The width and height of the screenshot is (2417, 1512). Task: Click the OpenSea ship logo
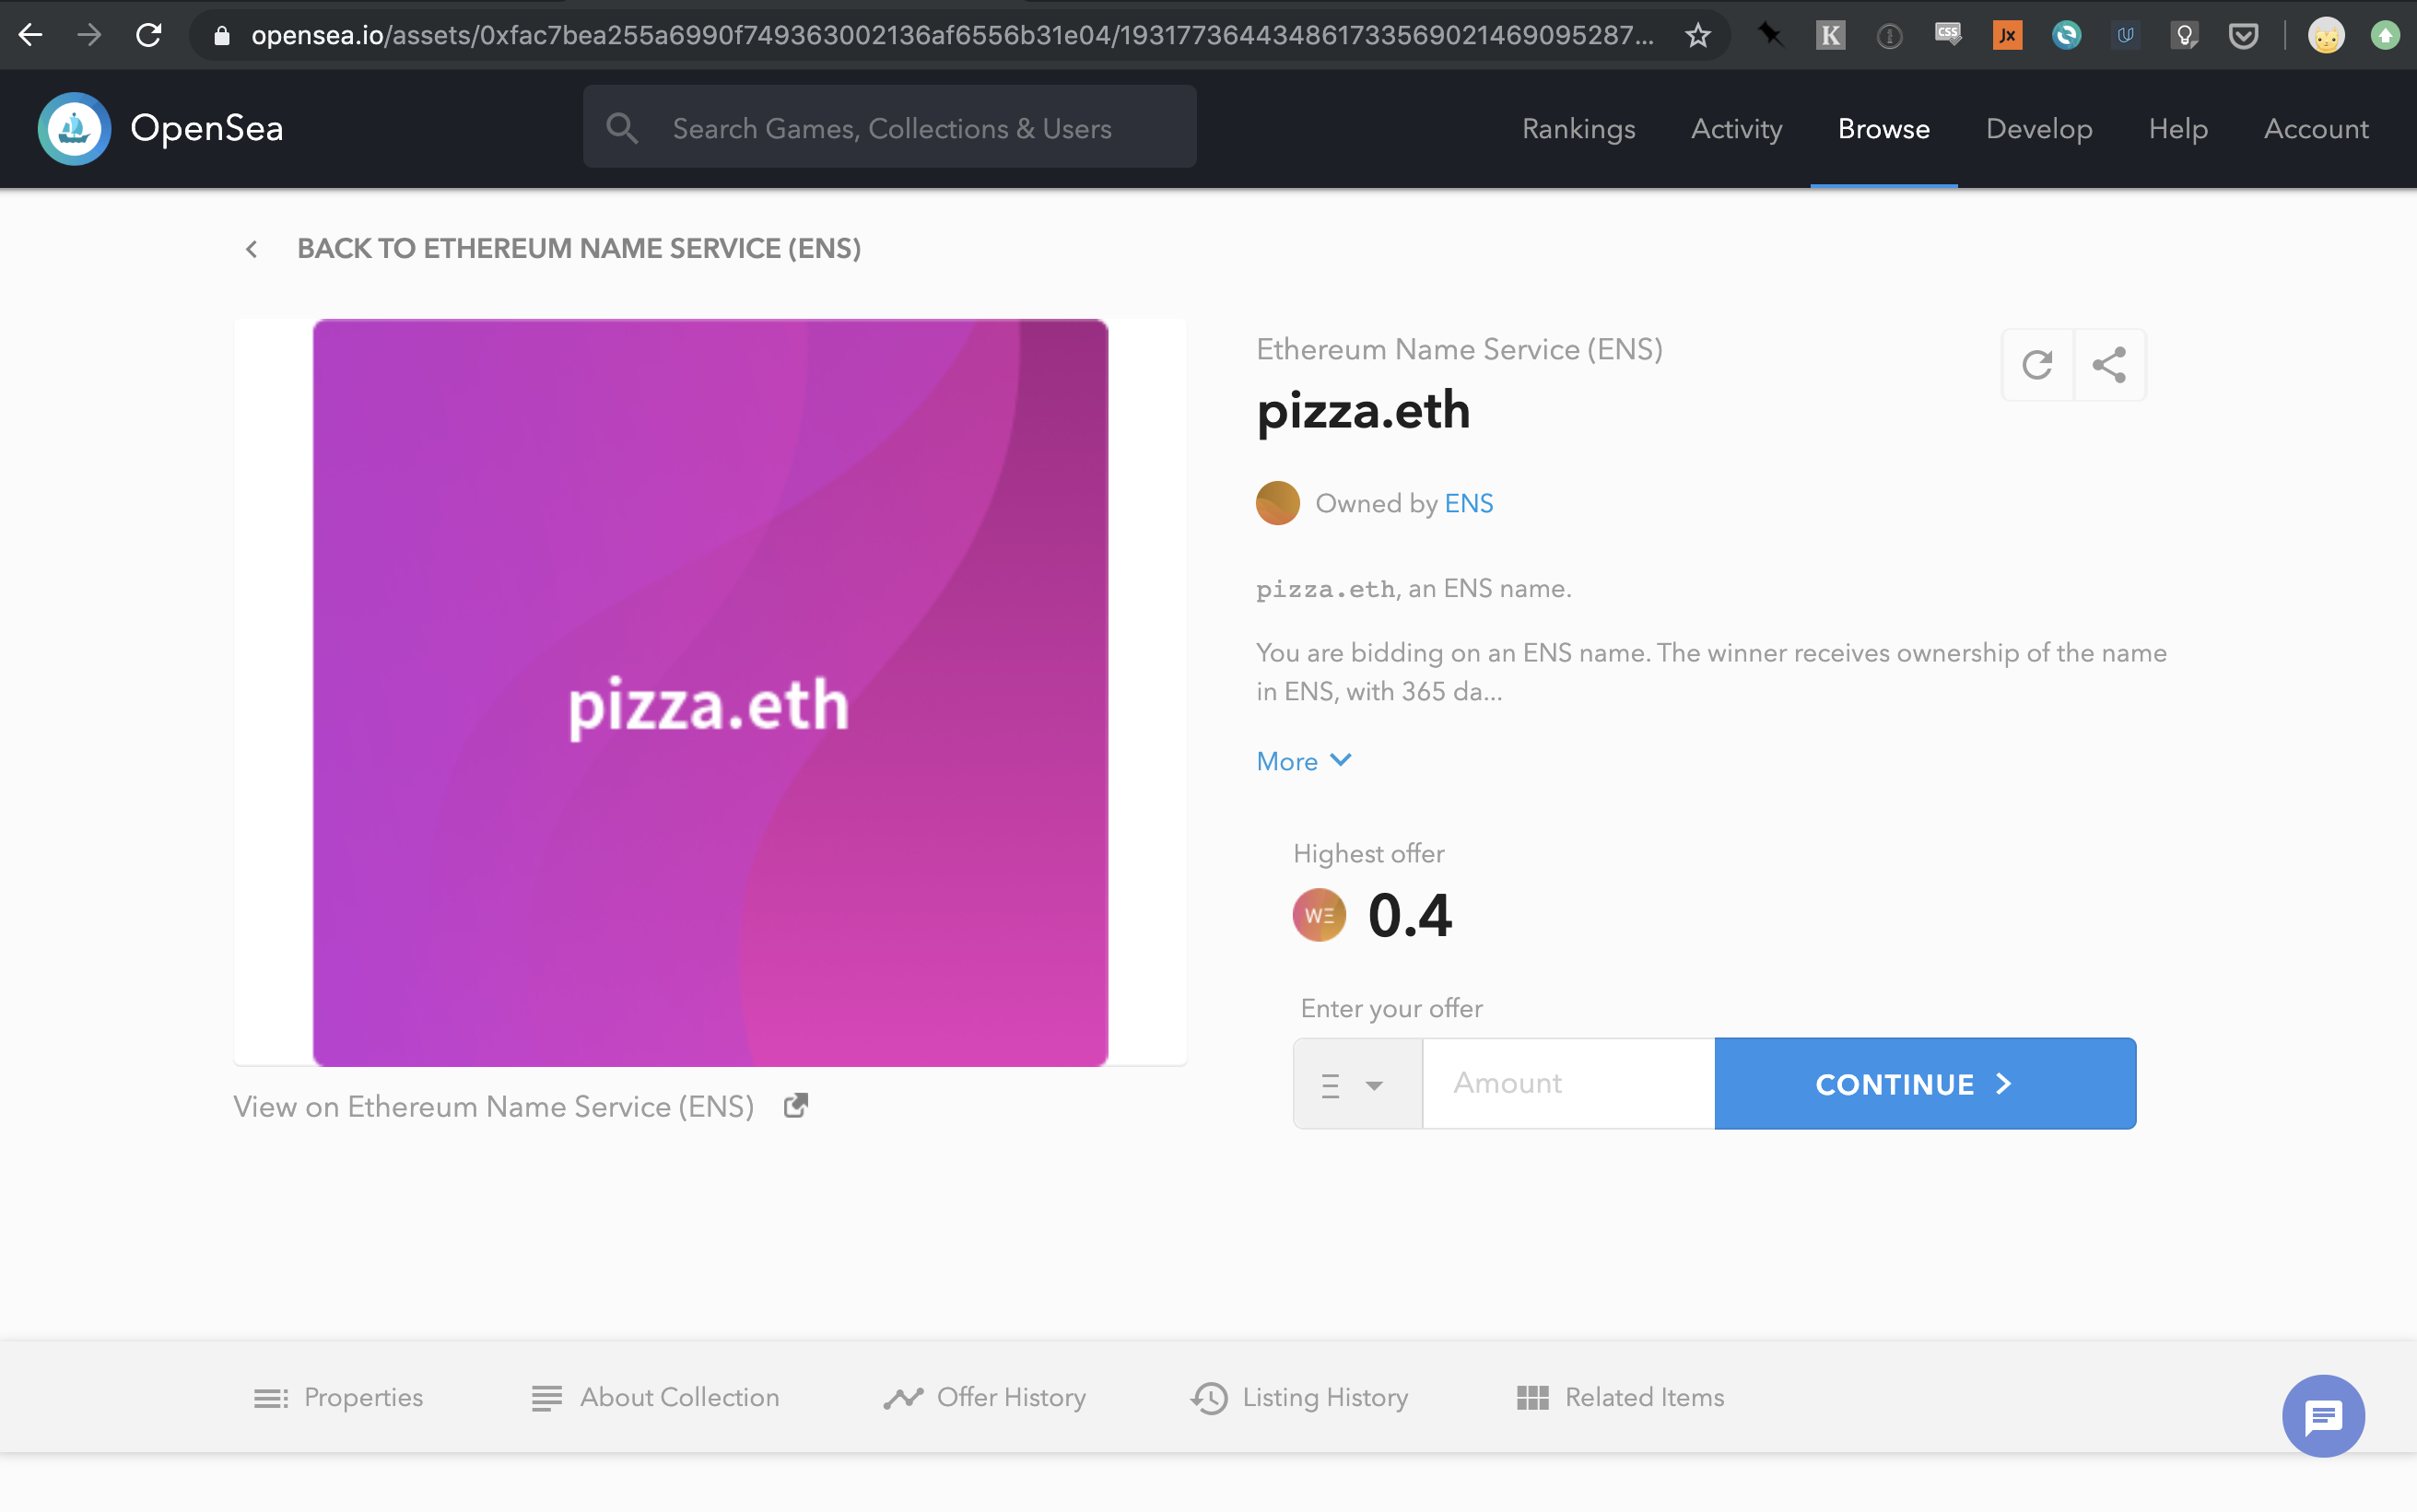point(74,129)
